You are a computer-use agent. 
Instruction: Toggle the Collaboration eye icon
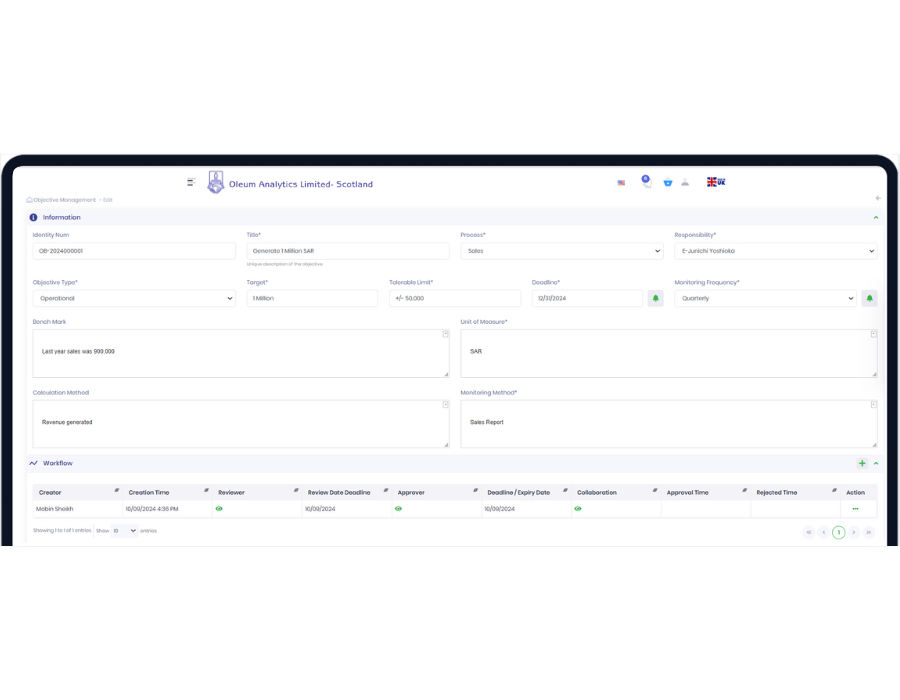point(577,509)
